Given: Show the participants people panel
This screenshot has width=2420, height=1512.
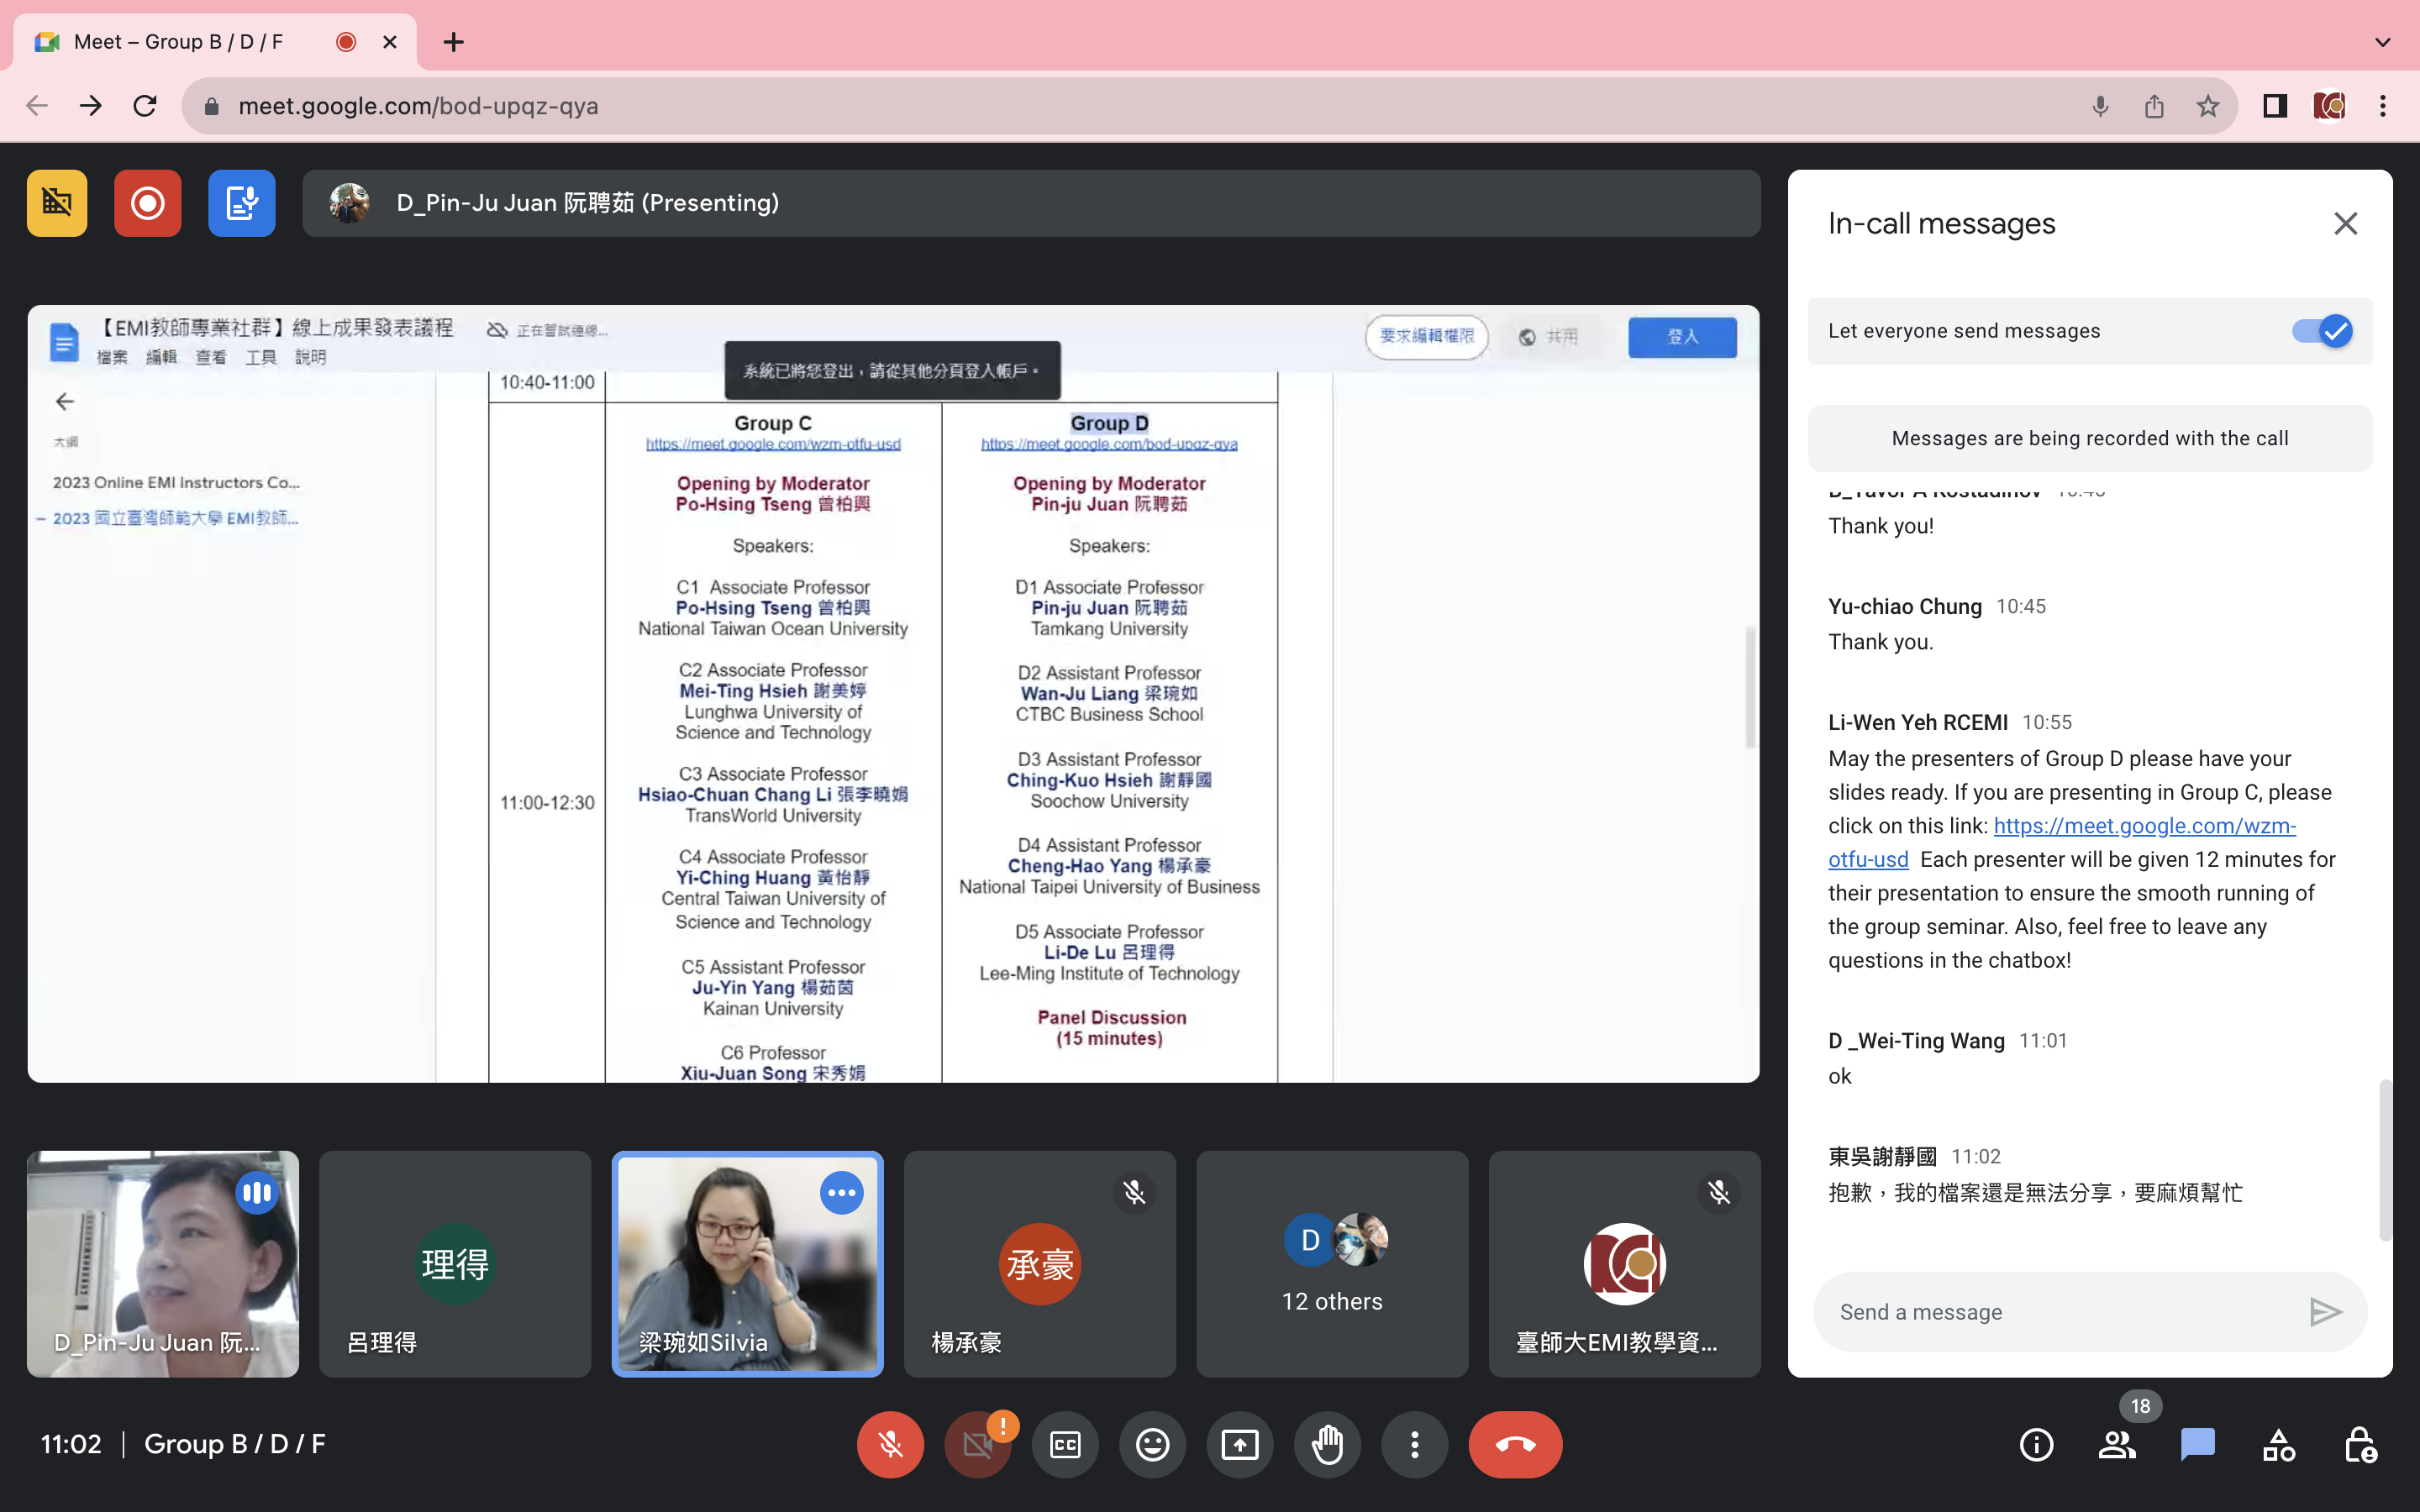Looking at the screenshot, I should tap(2117, 1444).
